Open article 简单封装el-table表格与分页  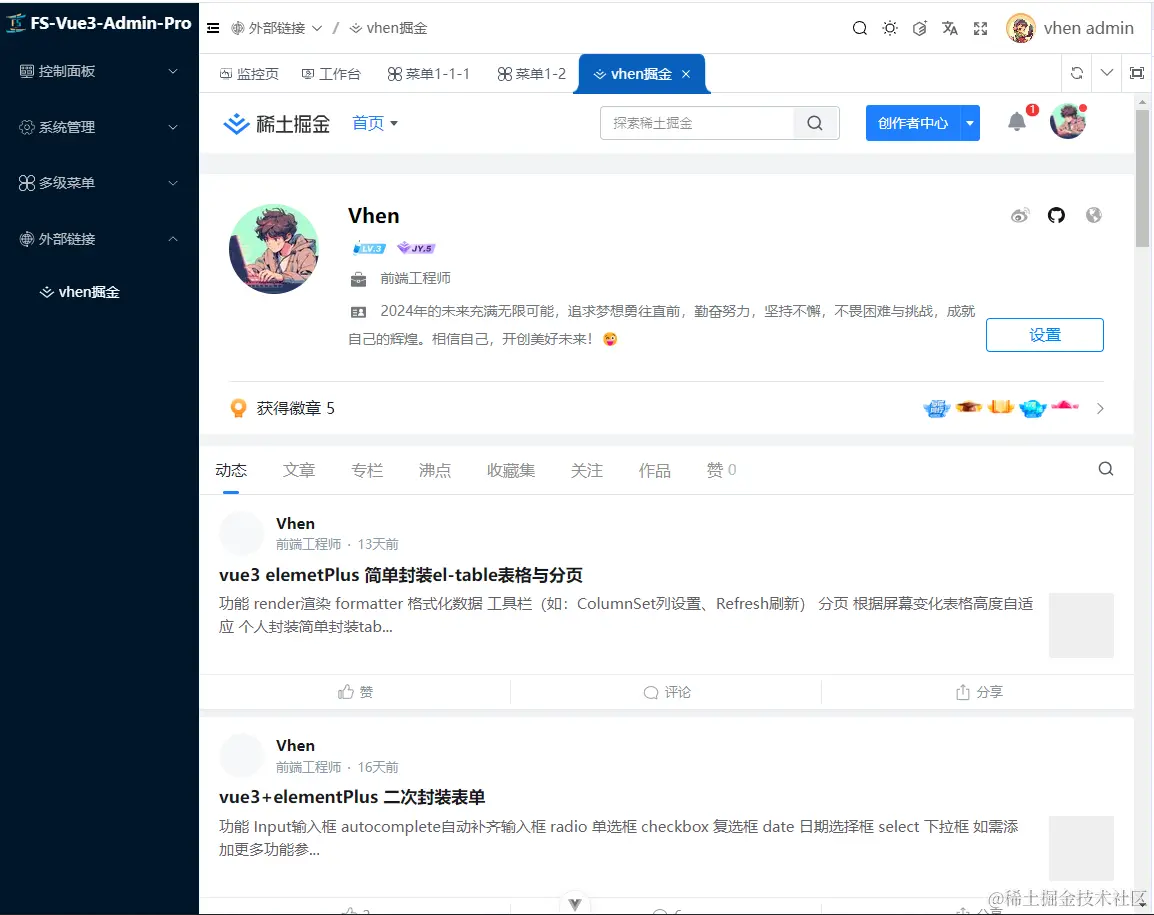click(401, 575)
